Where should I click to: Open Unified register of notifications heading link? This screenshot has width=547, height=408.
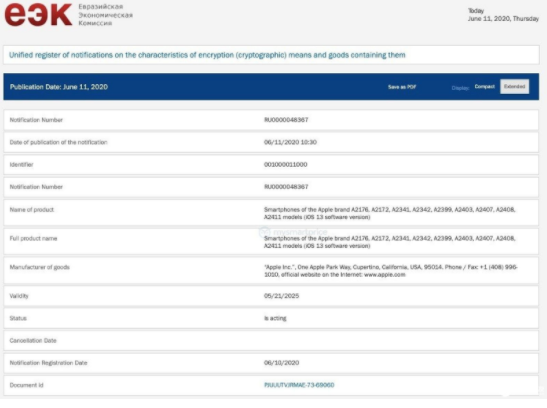[207, 55]
